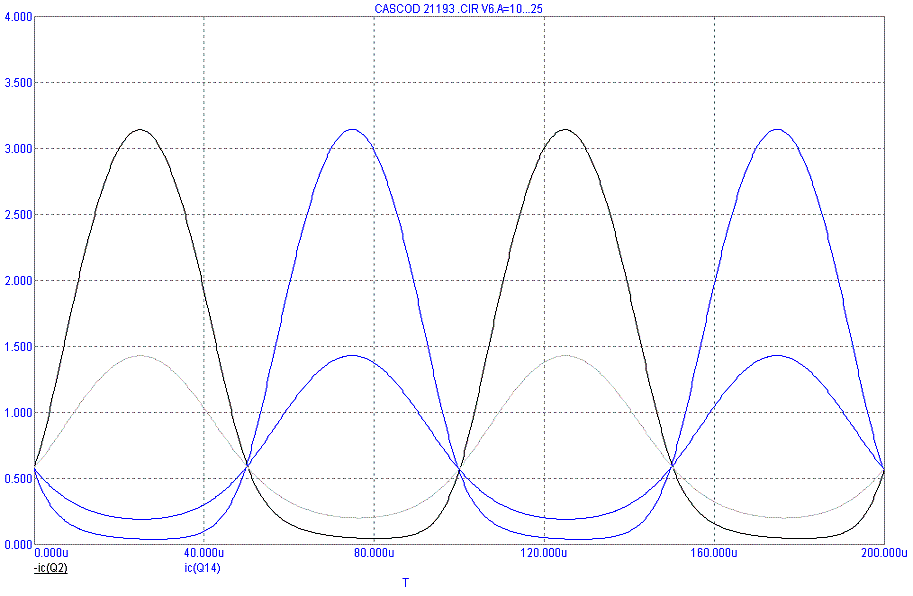Image resolution: width=913 pixels, height=596 pixels.
Task: Click the 120.000u time axis label
Action: pos(544,553)
